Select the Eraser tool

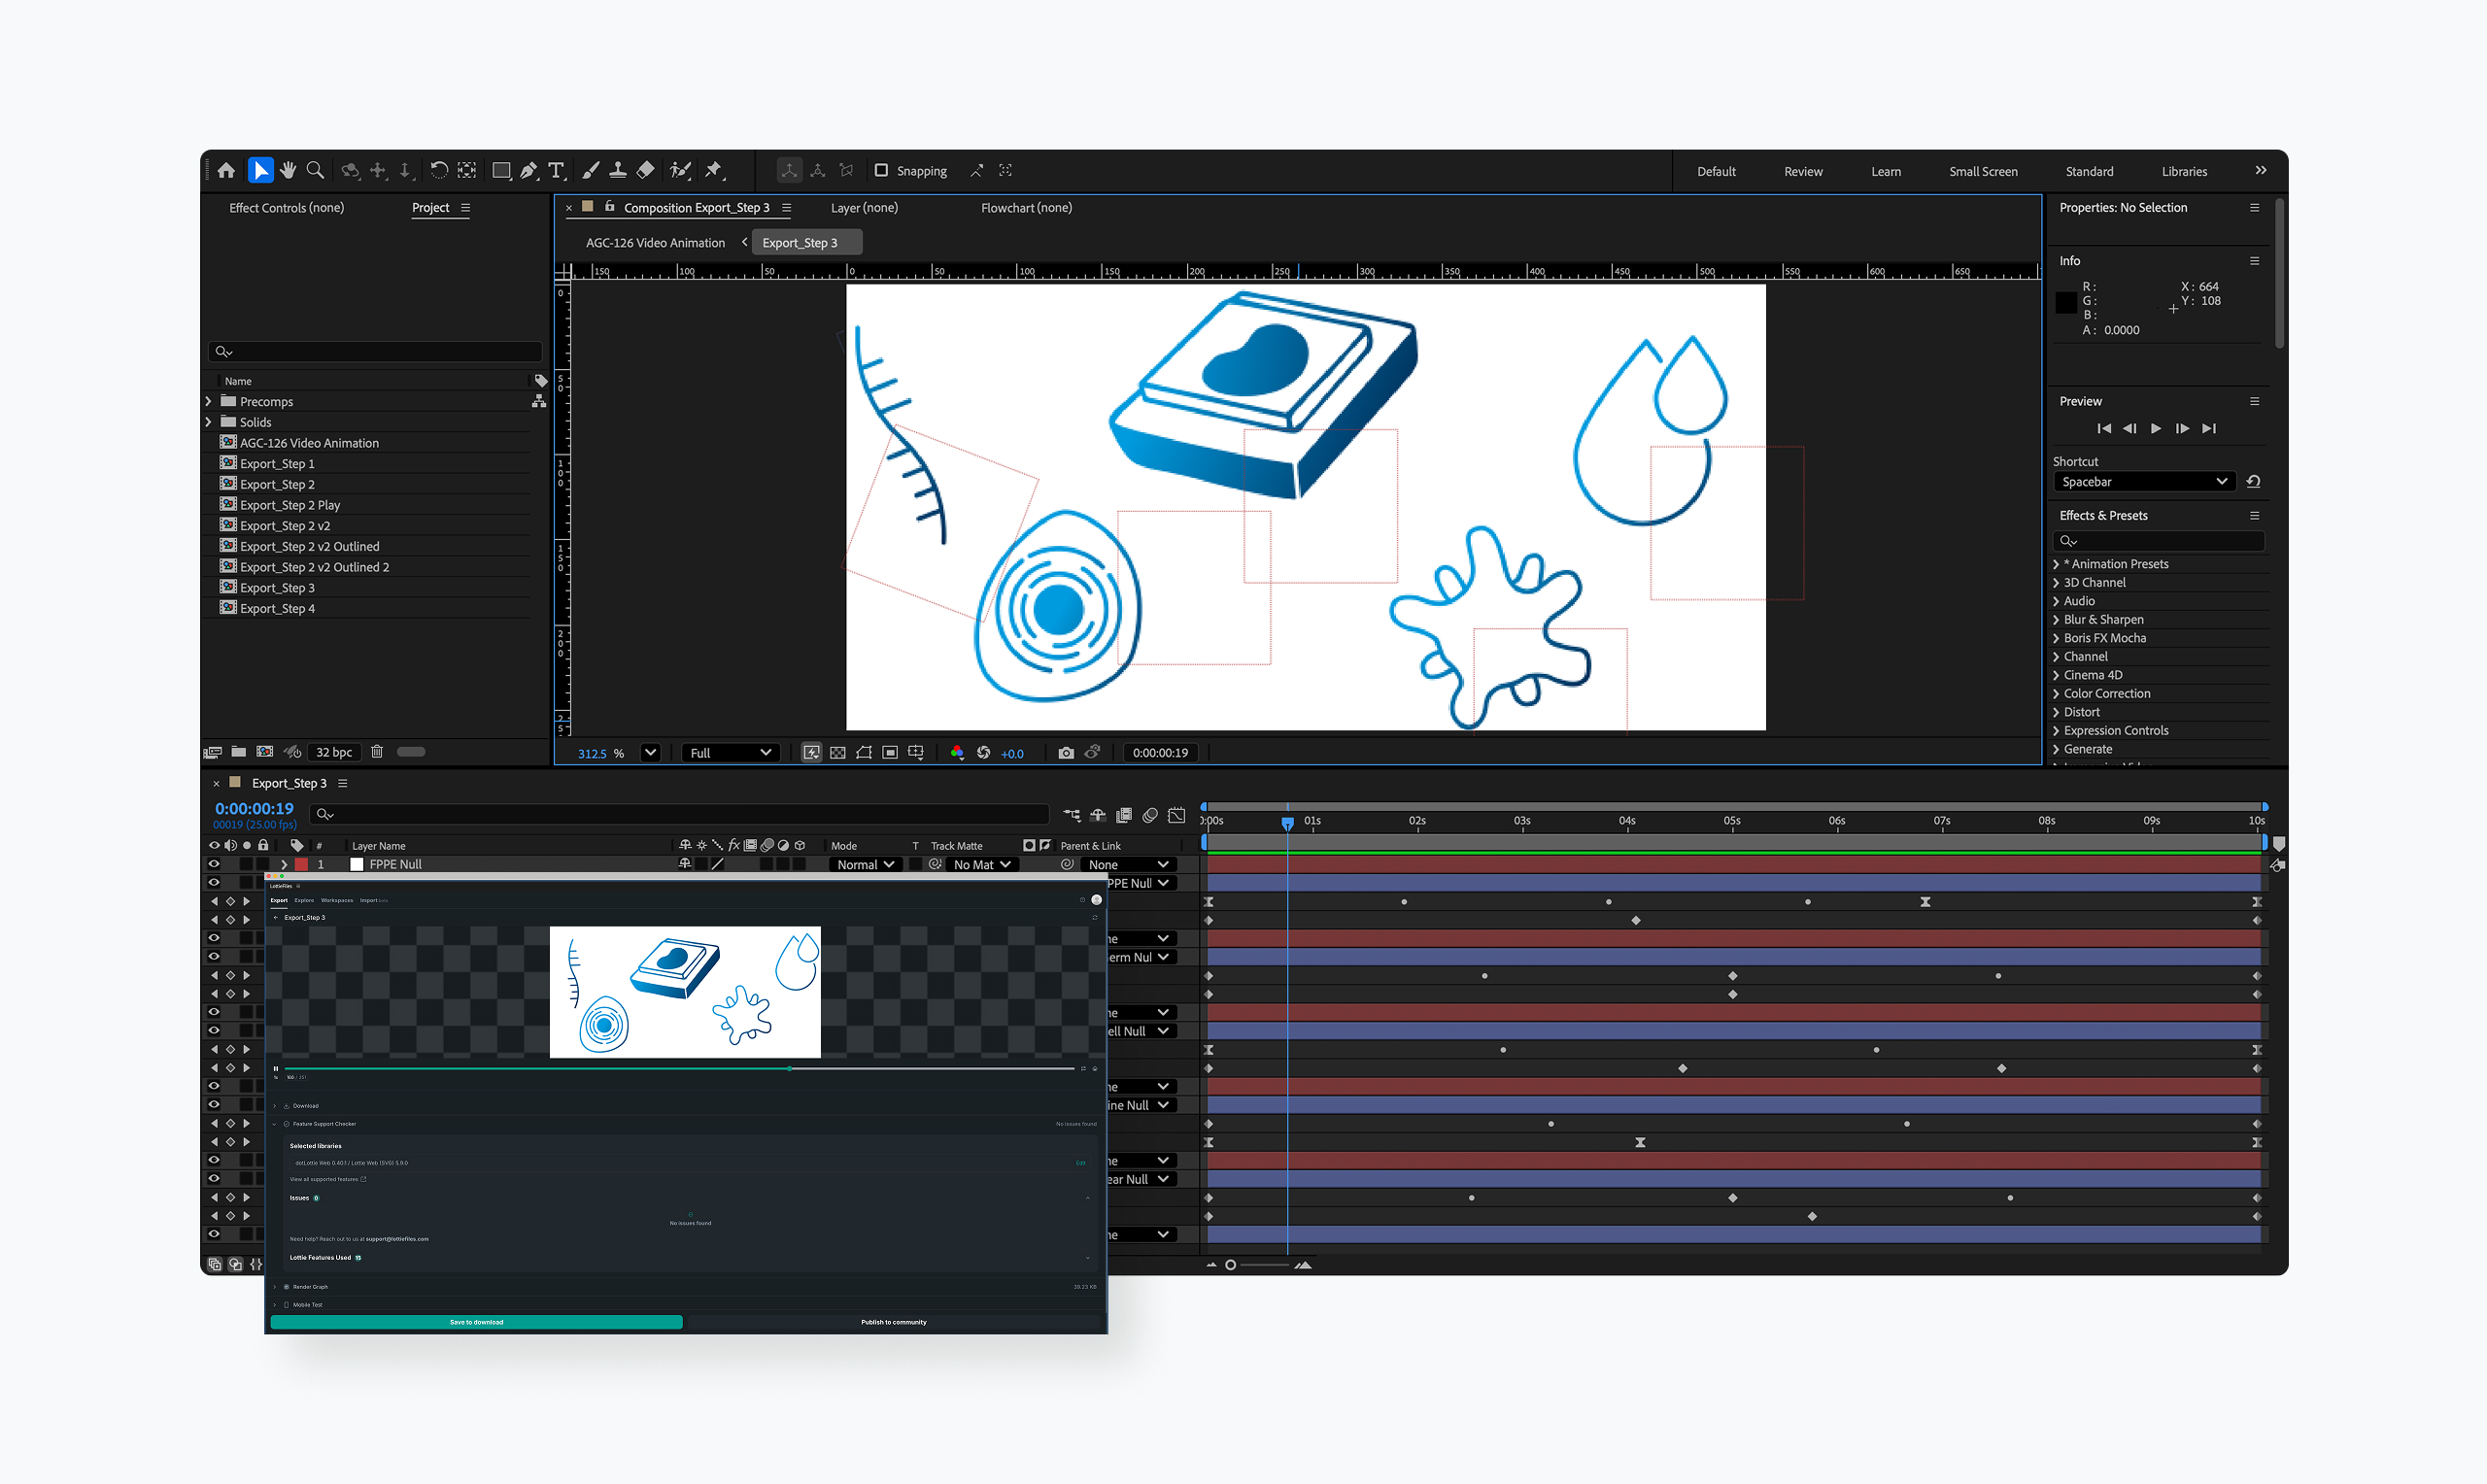click(646, 171)
